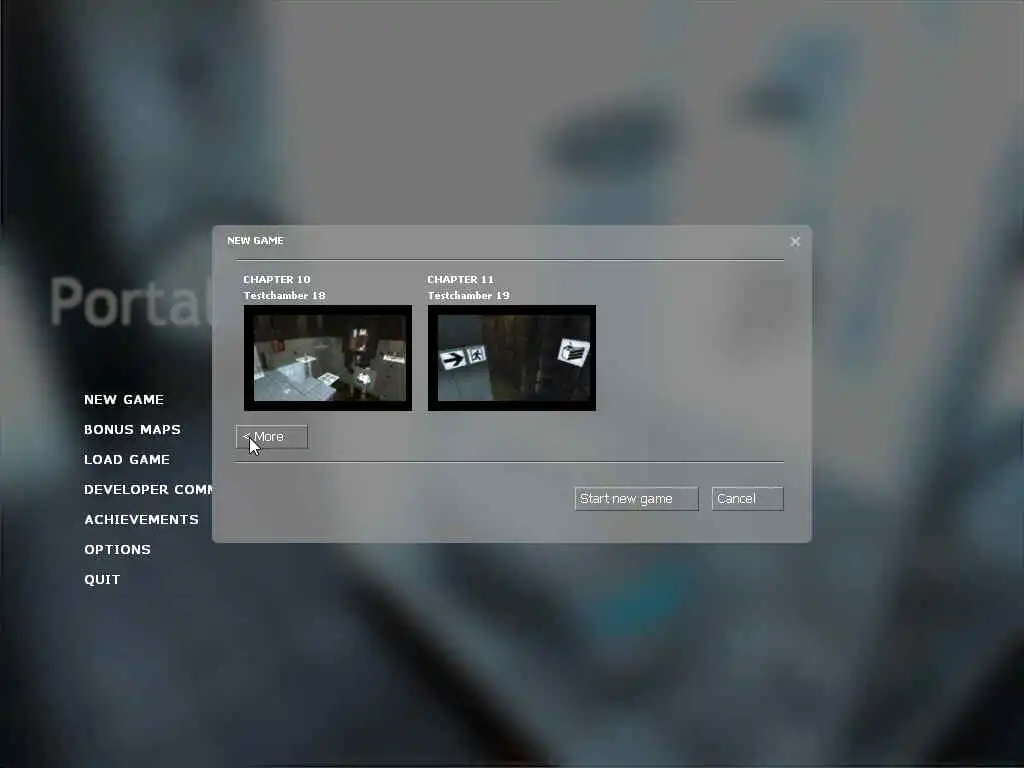Select Load Game from the main menu
The height and width of the screenshot is (768, 1024).
[127, 460]
